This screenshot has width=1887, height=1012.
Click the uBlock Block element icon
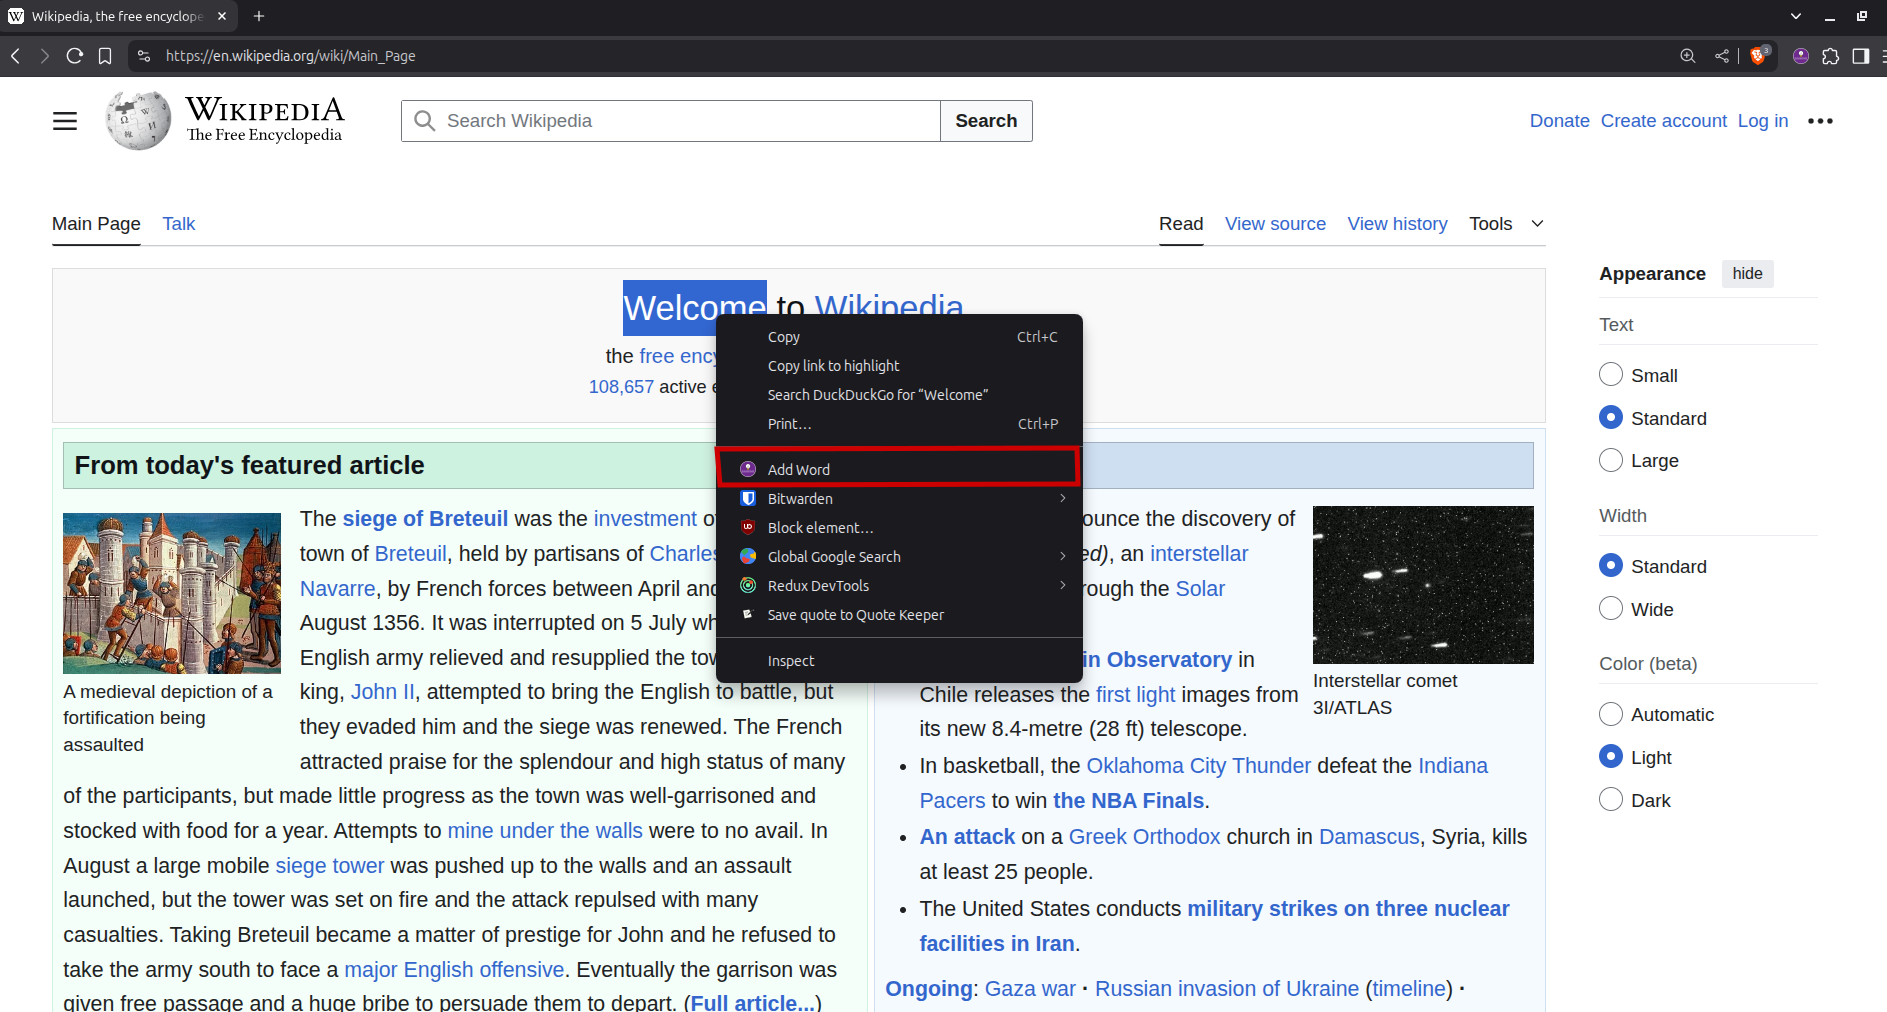[748, 527]
